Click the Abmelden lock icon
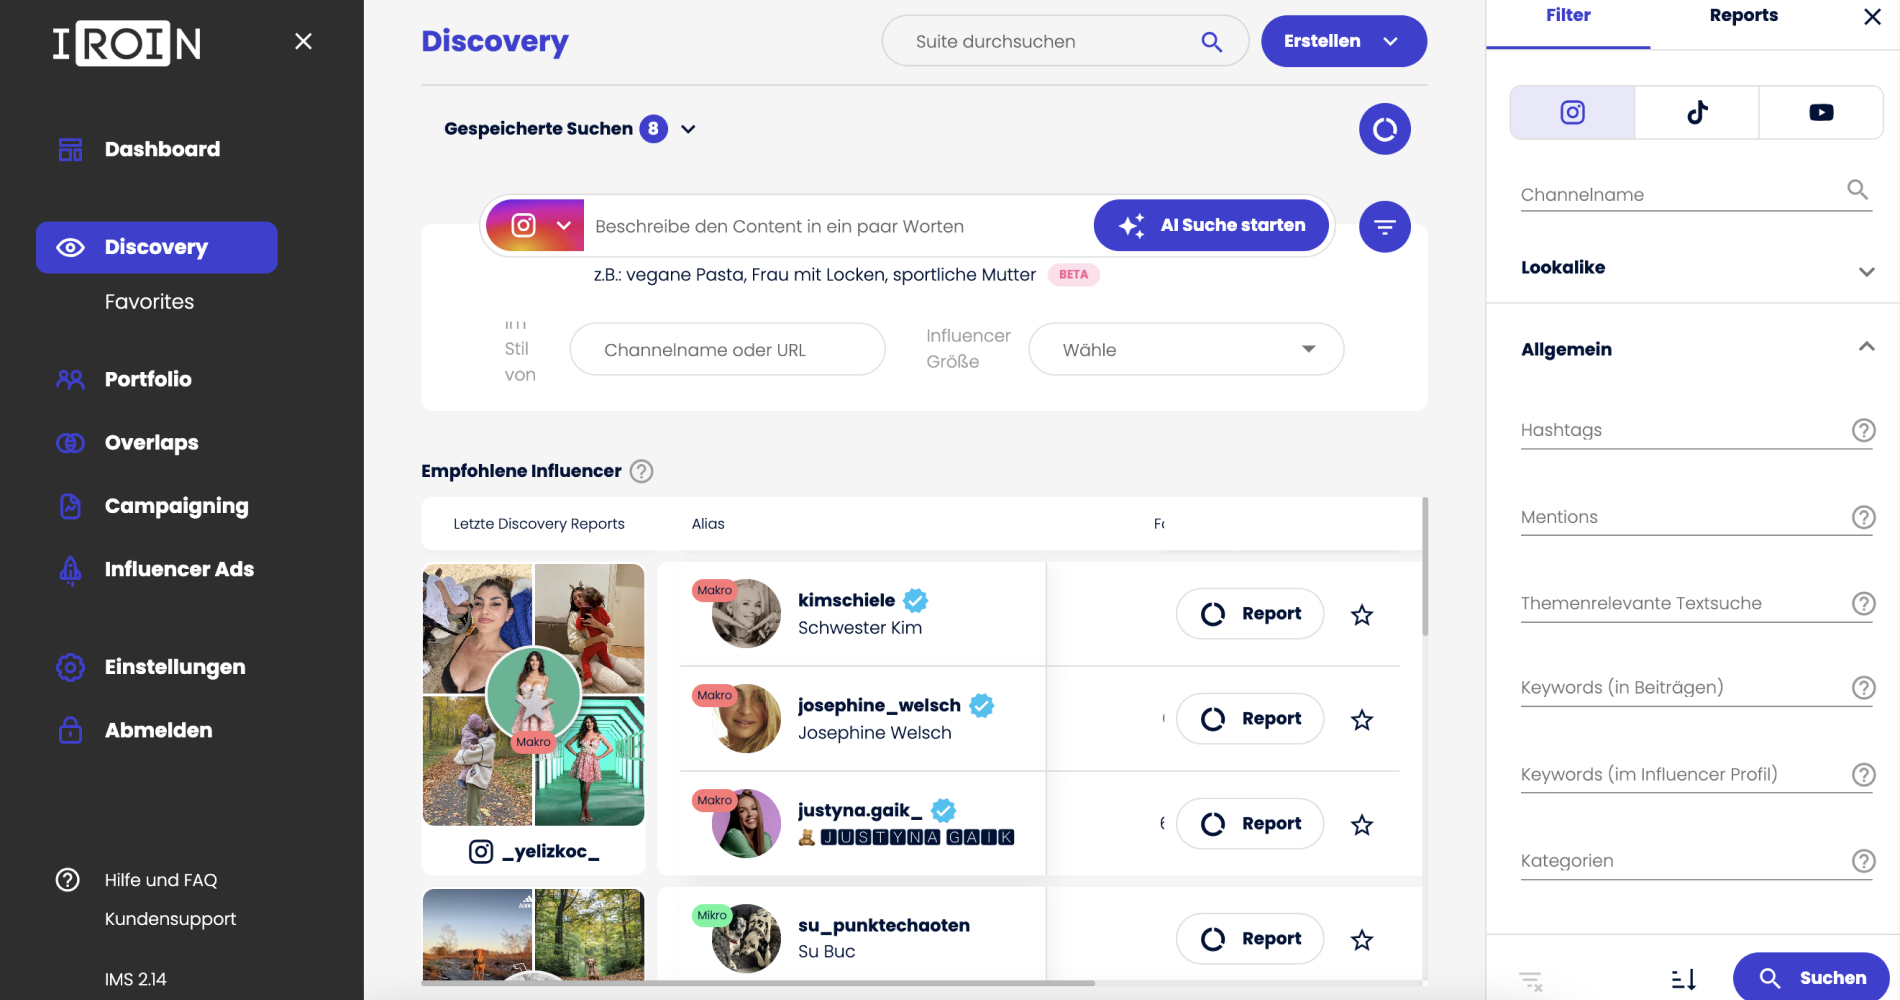Screen dimensions: 1900x1000 70,730
